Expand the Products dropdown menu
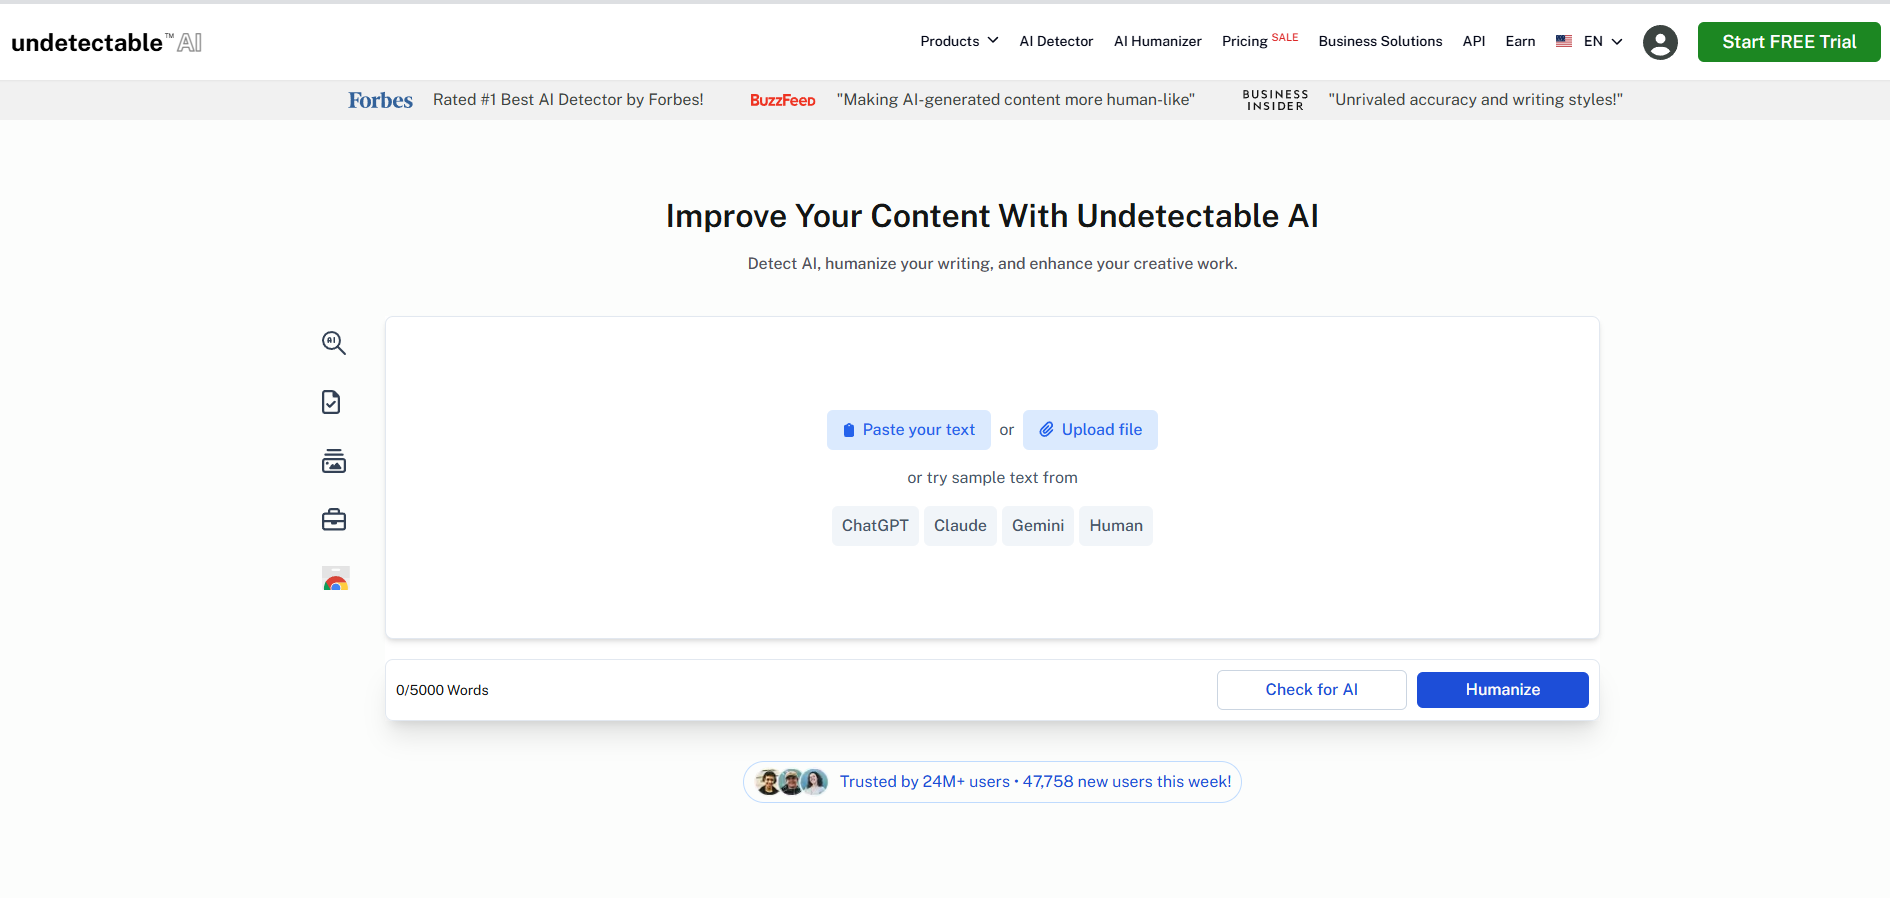The width and height of the screenshot is (1890, 898). pos(959,41)
